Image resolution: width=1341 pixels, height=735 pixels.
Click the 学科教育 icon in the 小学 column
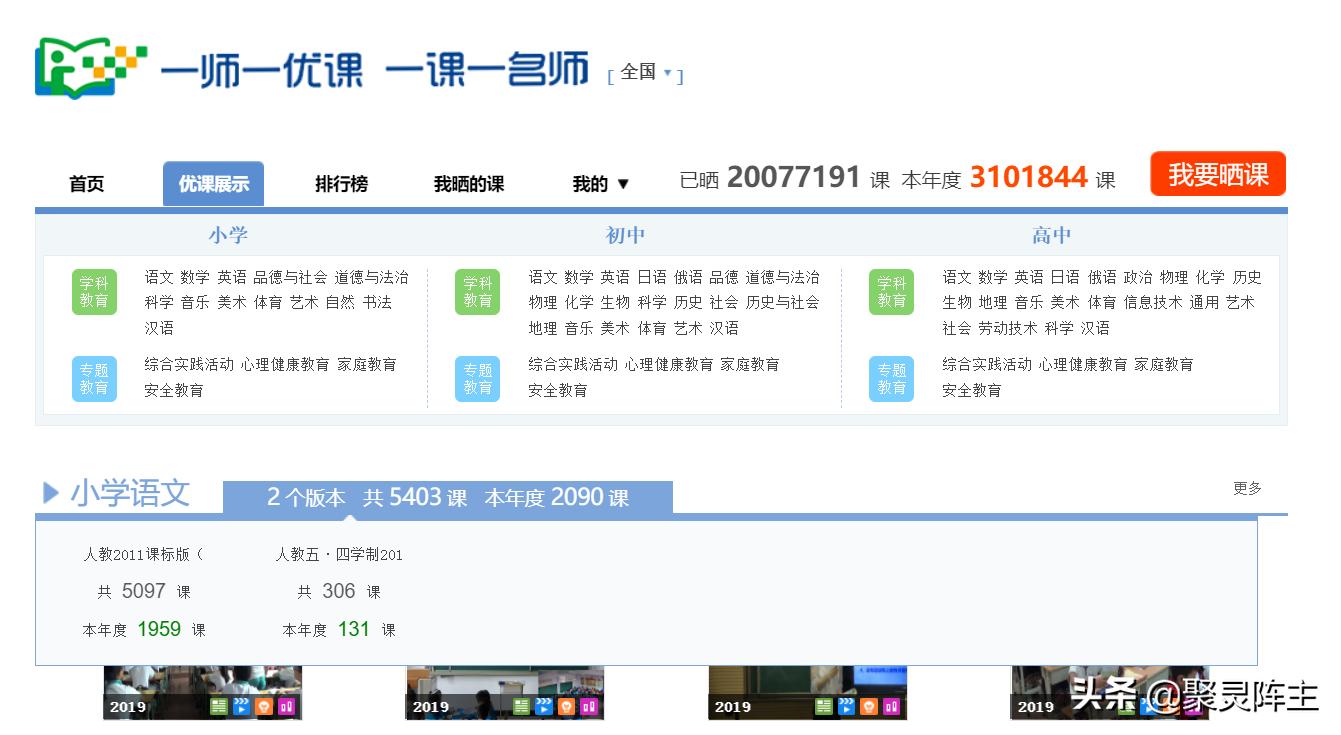(94, 291)
